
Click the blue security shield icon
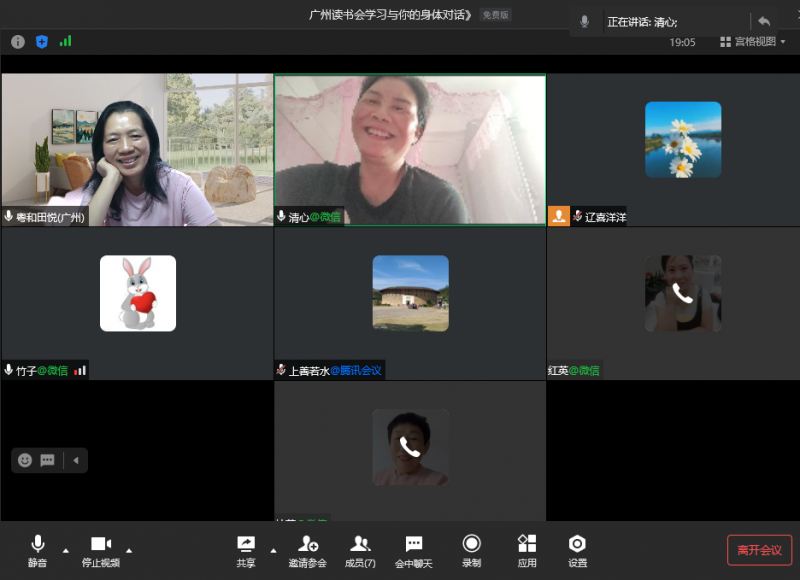point(42,42)
